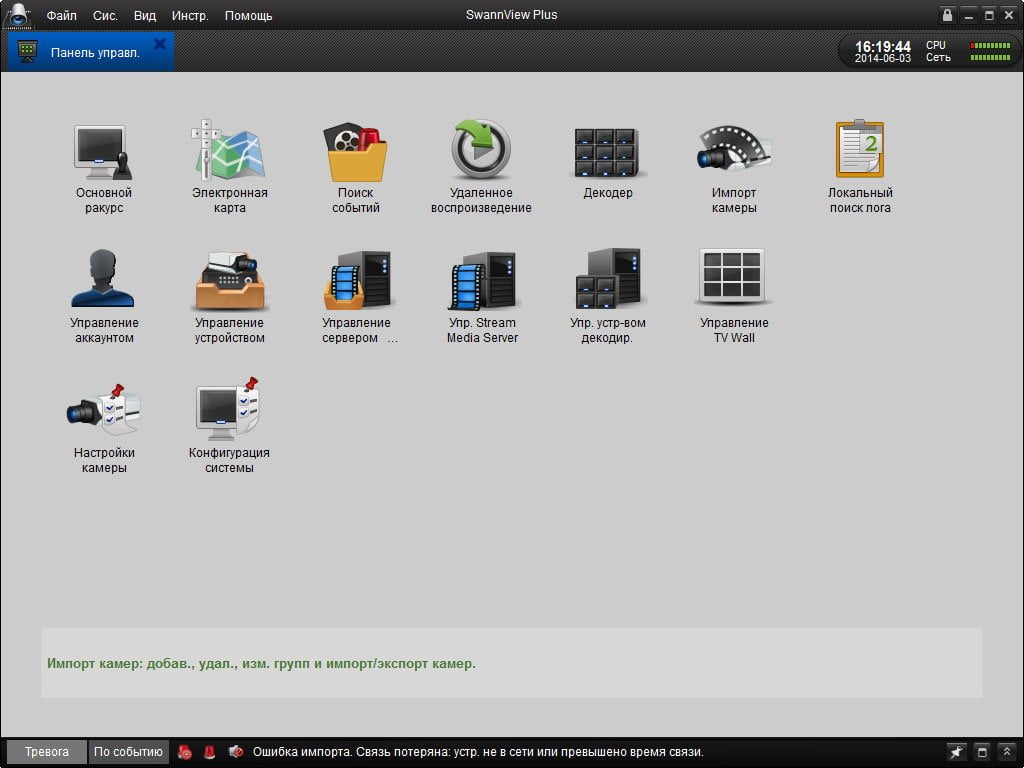The image size is (1024, 768).
Task: Click the SwannView camera logo icon
Action: 18,14
